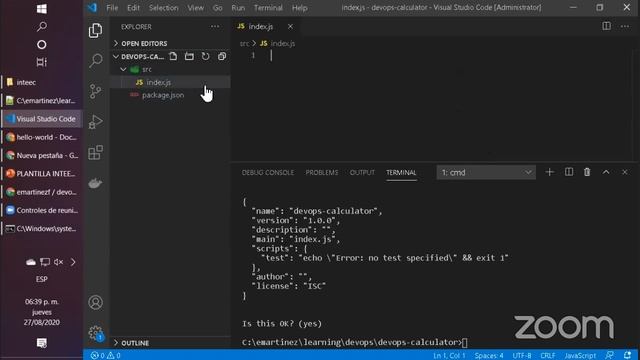
Task: Click New File icon in explorer header
Action: tap(173, 56)
